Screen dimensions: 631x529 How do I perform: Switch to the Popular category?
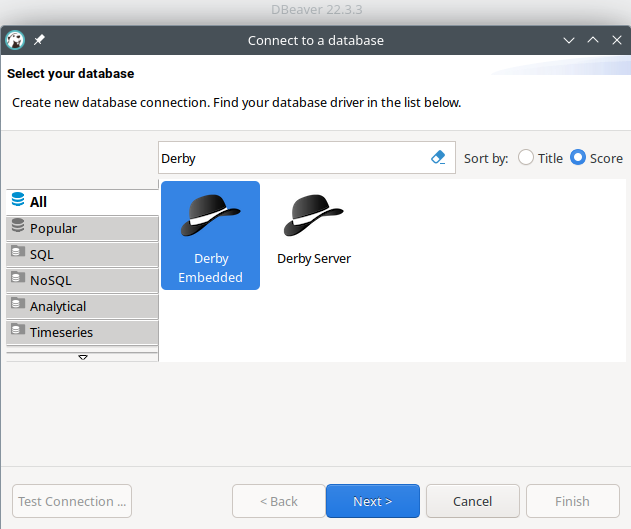82,228
